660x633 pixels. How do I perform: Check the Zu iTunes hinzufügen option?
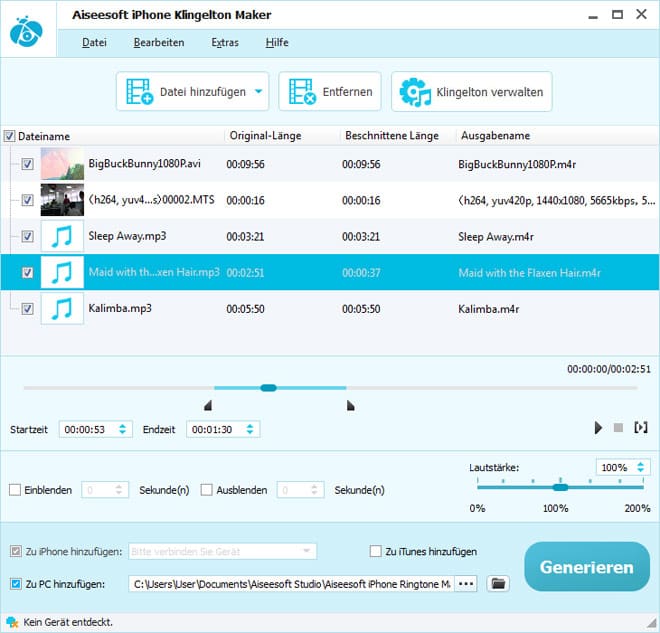376,551
